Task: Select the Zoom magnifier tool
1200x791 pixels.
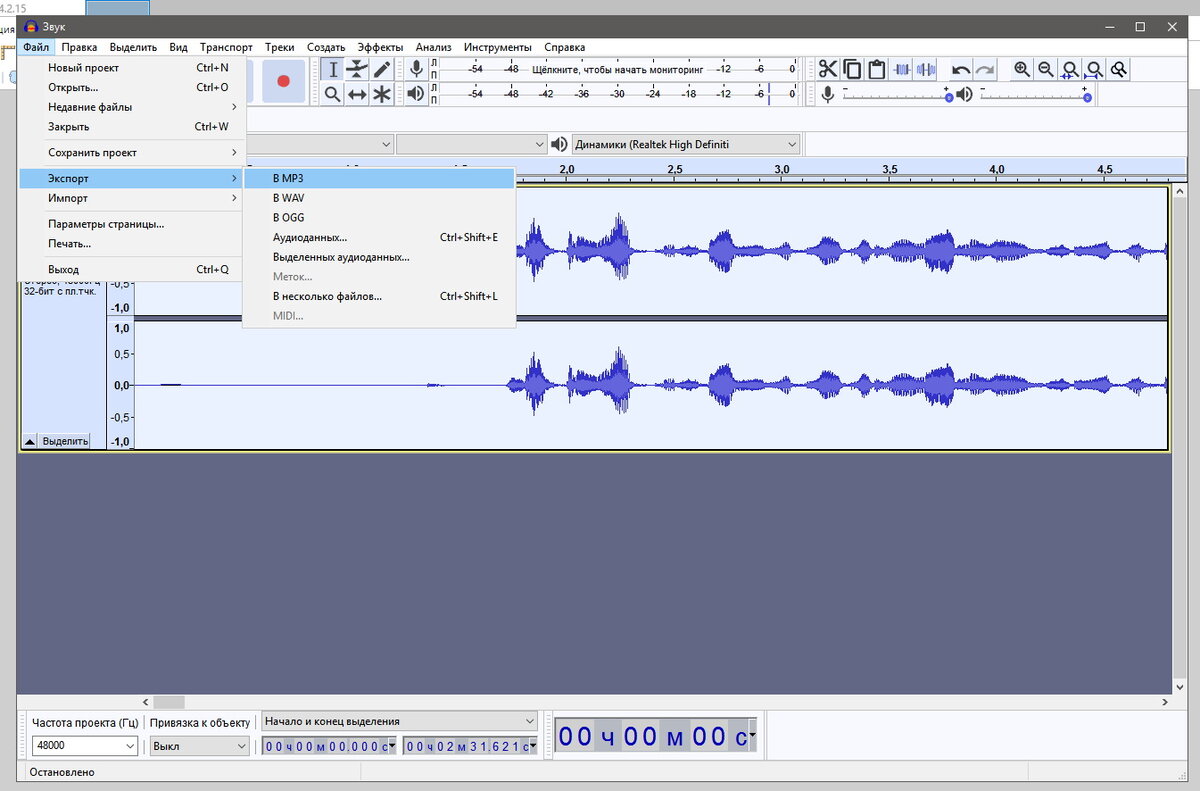Action: click(x=333, y=94)
